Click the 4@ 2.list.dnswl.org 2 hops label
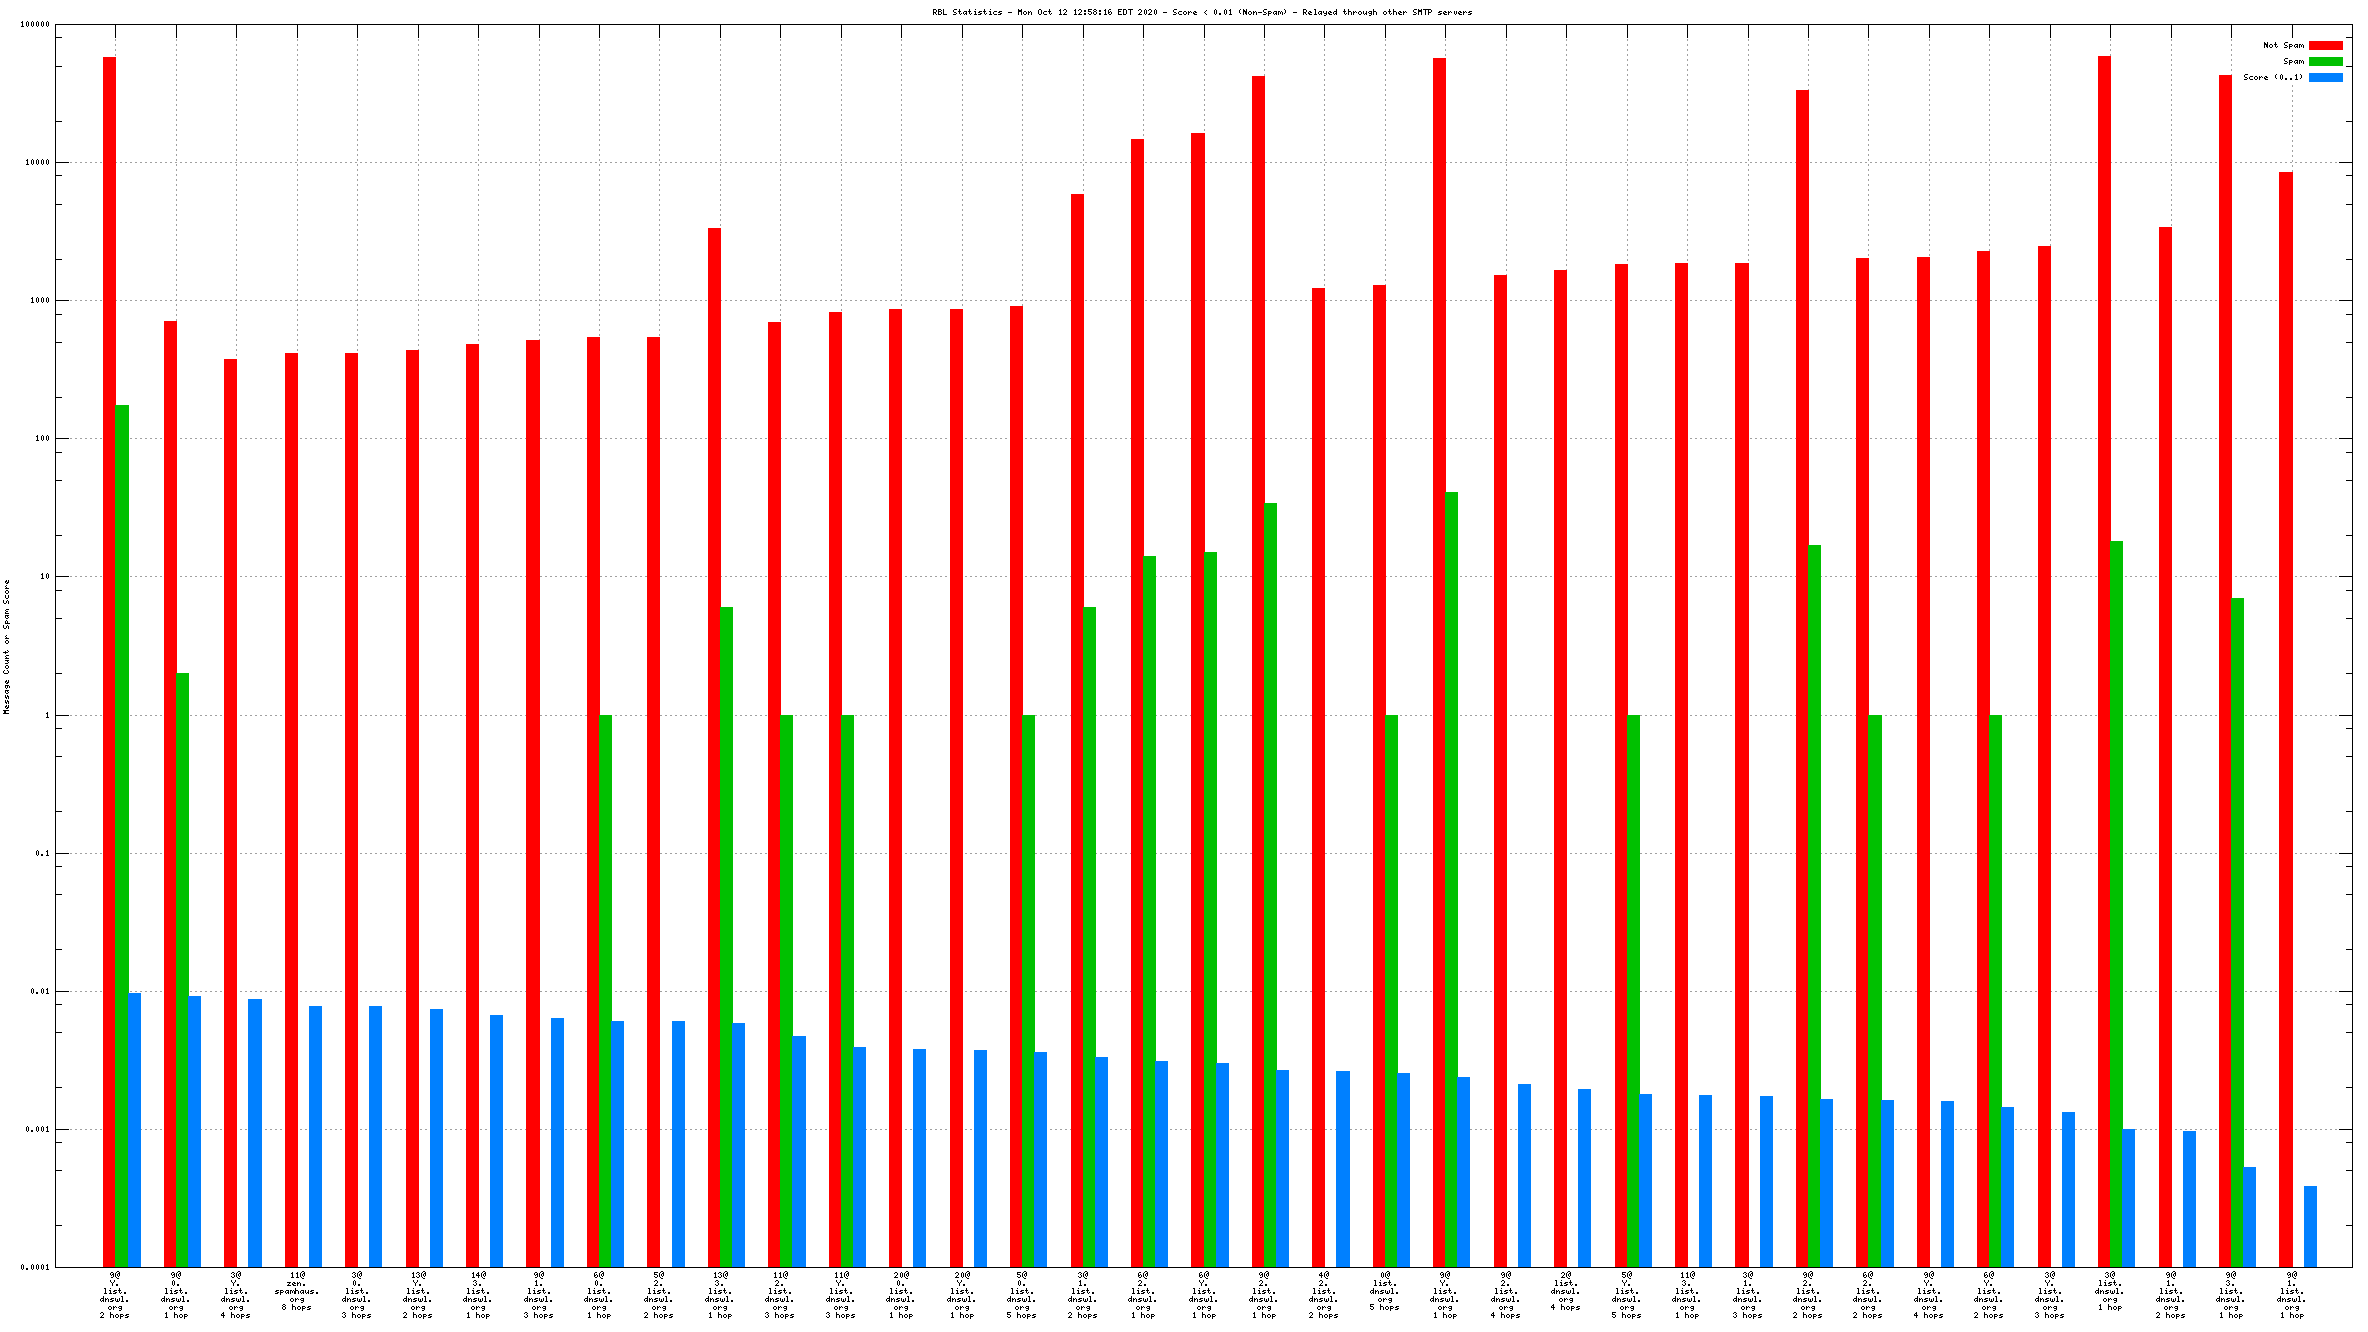Screen dimensions: 2368x1332 pyautogui.click(x=1324, y=1295)
